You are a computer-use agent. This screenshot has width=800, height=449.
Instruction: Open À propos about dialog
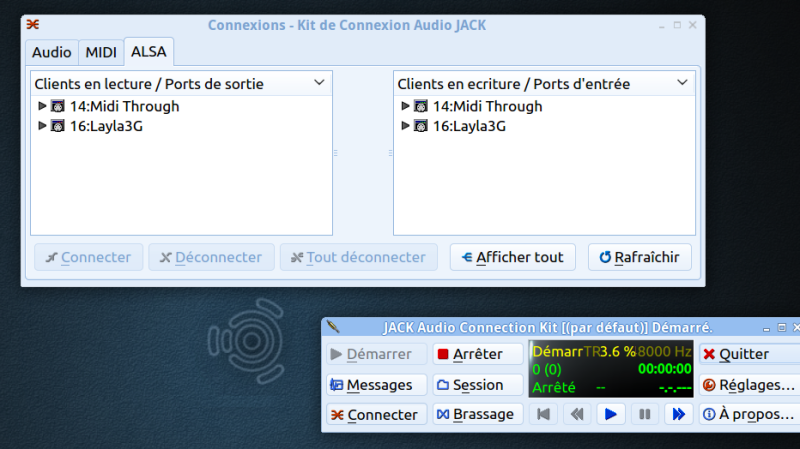point(749,414)
